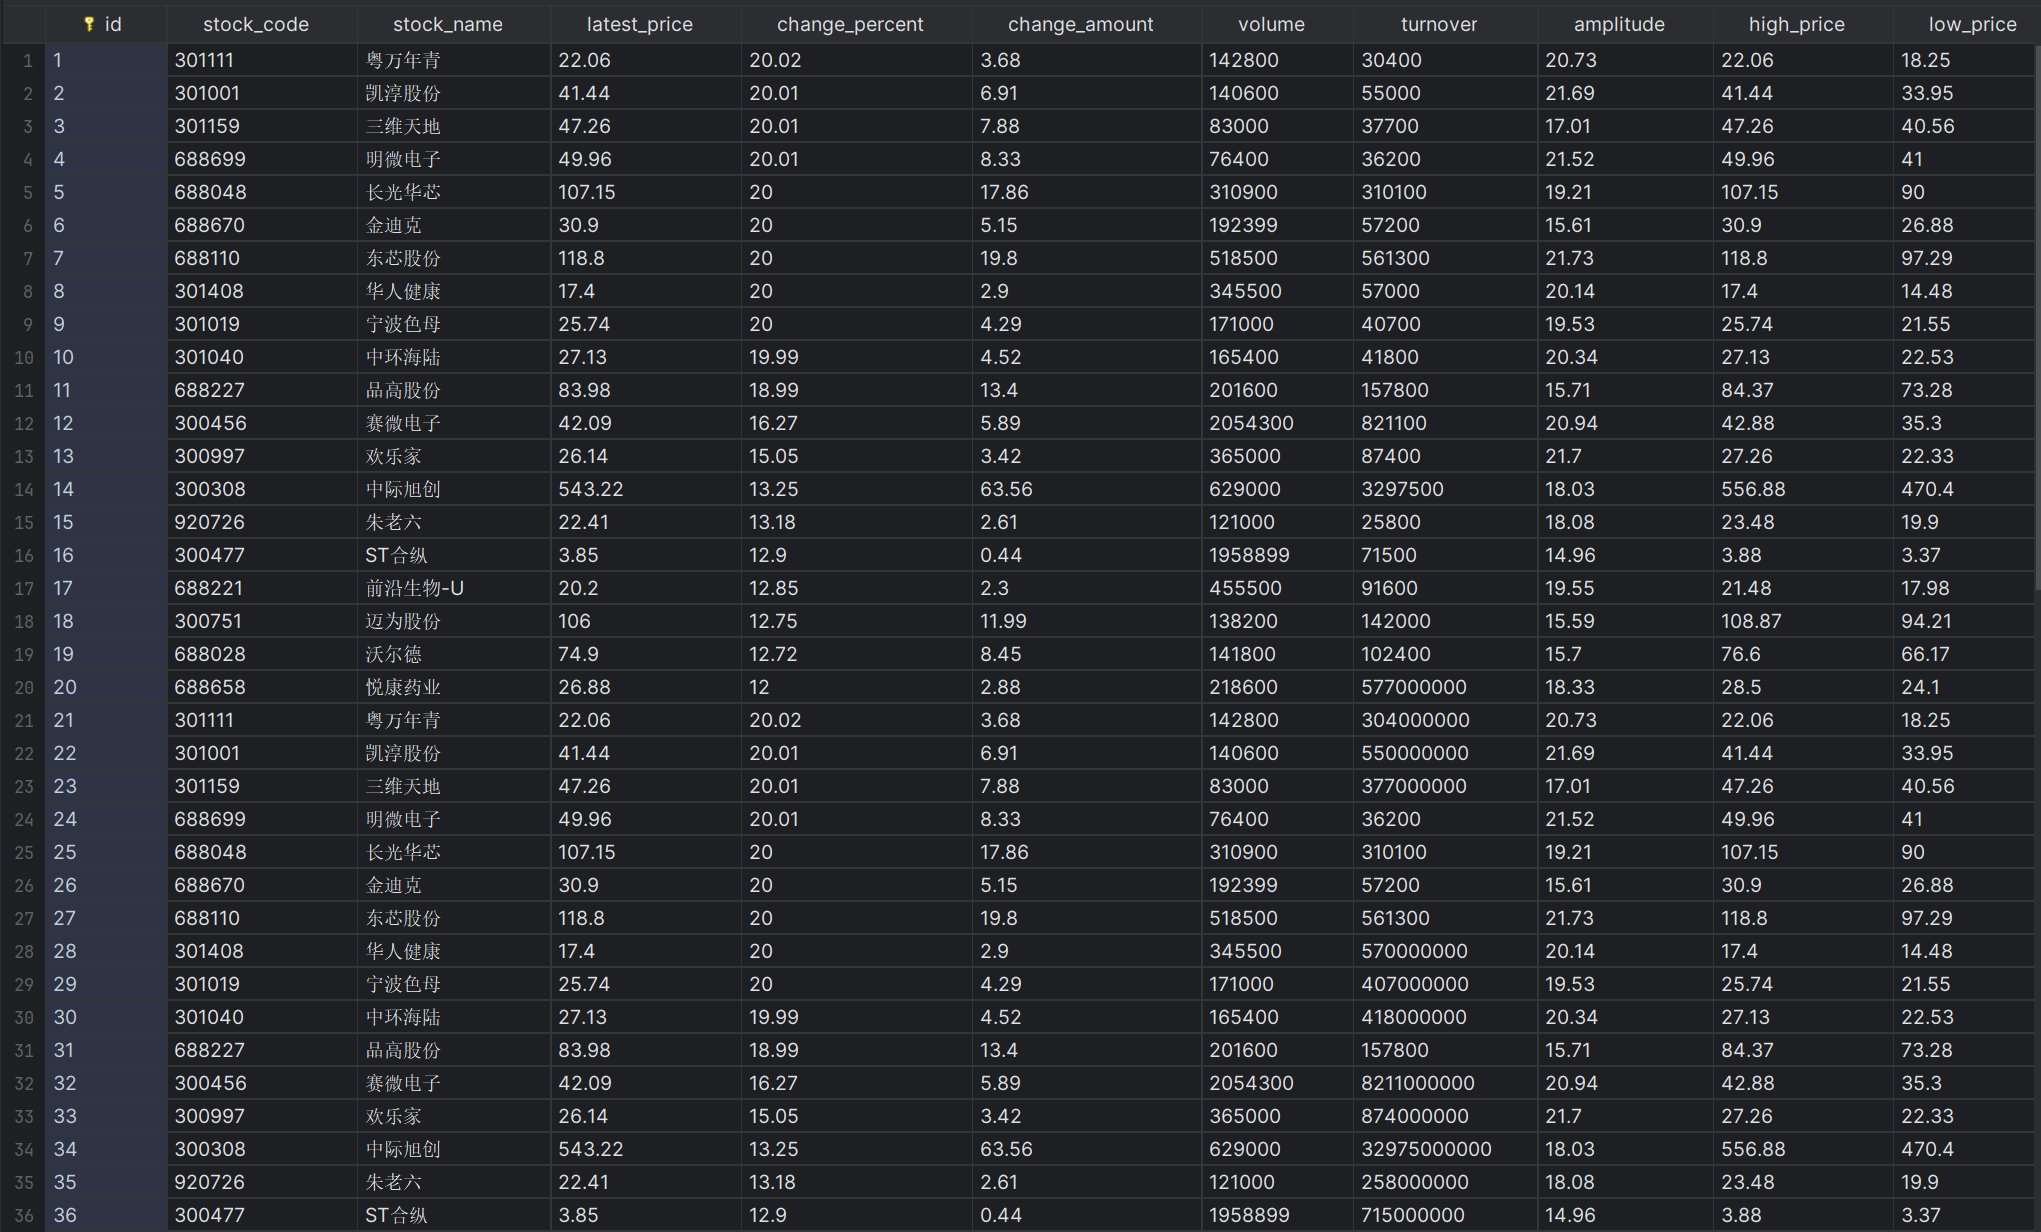Click volume cell 2054300 in row 12
The height and width of the screenshot is (1232, 2041).
tap(1250, 423)
